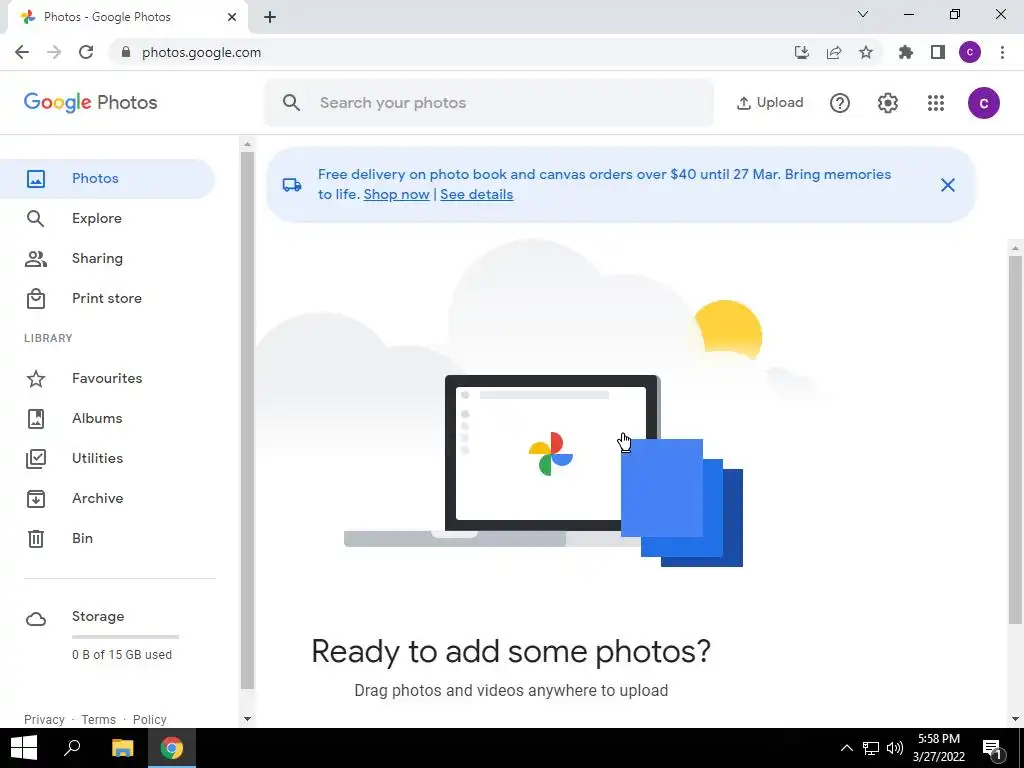Dismiss the free delivery banner
Image resolution: width=1024 pixels, height=768 pixels.
948,185
